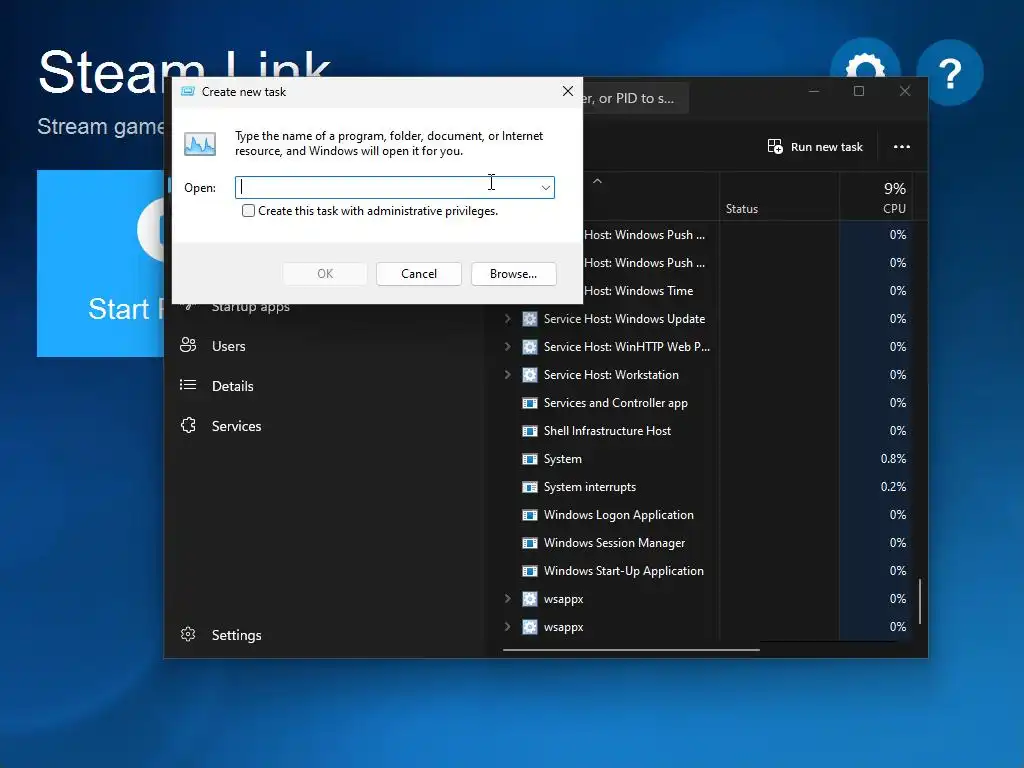Expand Service Host: WinHTTP Web P... row

tap(507, 347)
